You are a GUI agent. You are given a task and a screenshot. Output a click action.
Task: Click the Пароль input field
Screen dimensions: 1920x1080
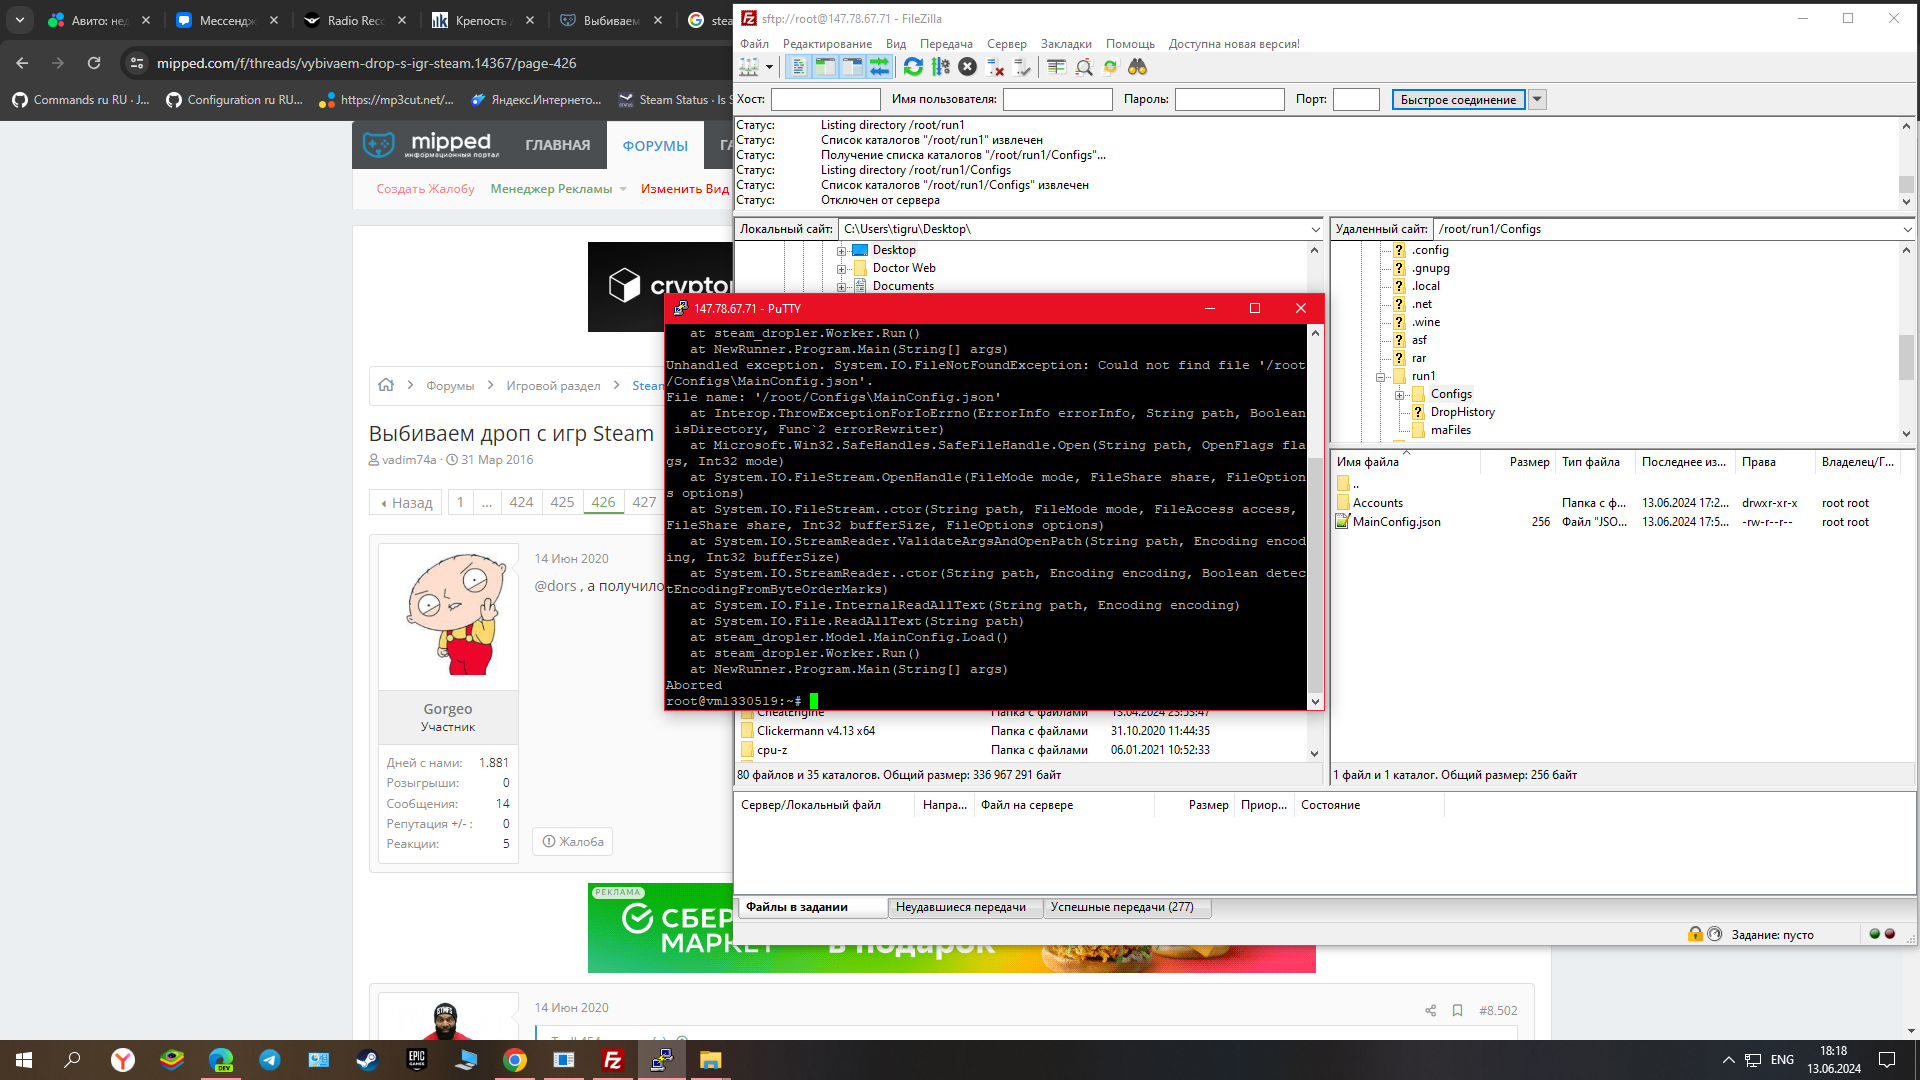(1229, 100)
